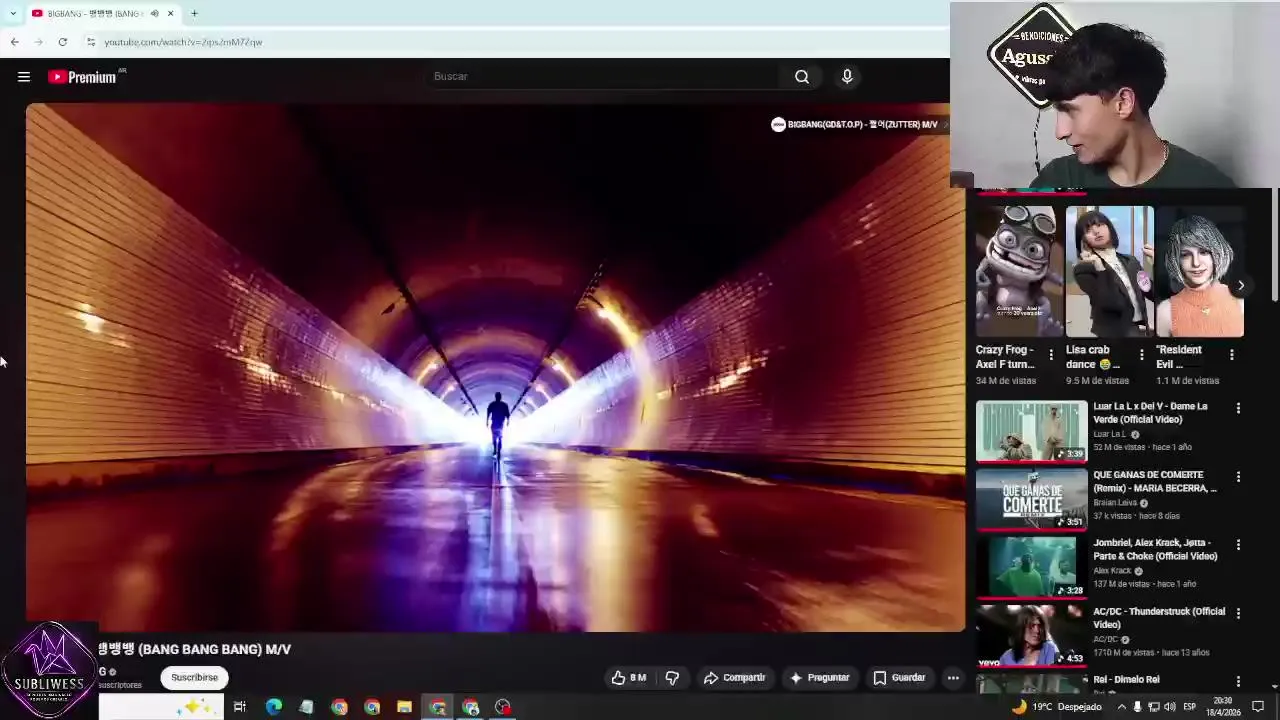Go back with the browser back arrow
The width and height of the screenshot is (1280, 720).
point(15,42)
